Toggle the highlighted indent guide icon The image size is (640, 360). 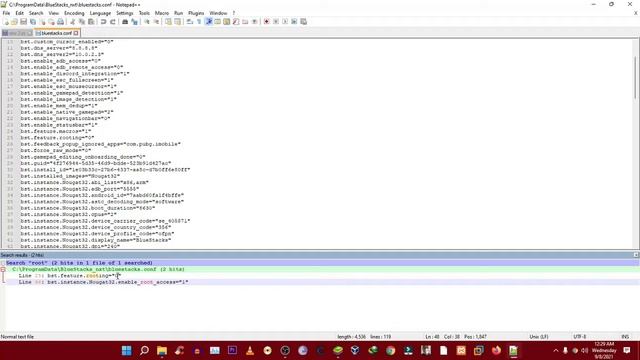[x=209, y=22]
